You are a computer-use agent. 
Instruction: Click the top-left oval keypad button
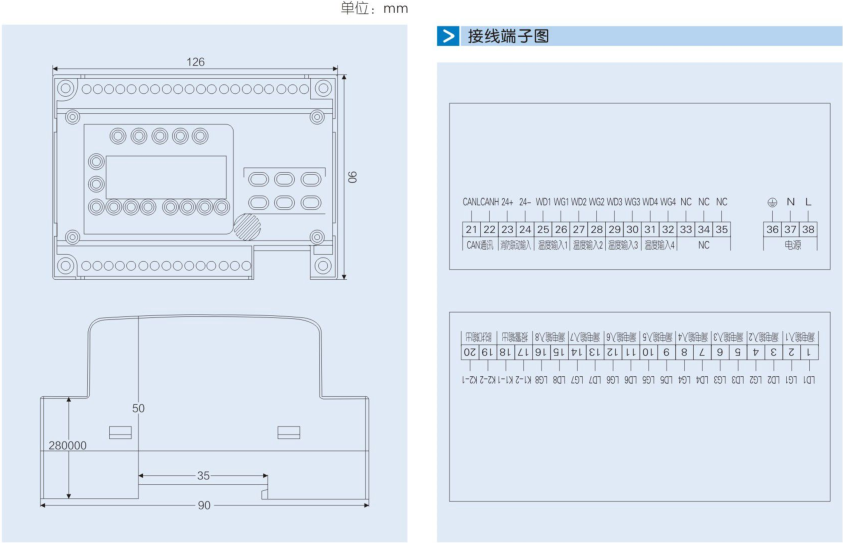[258, 180]
